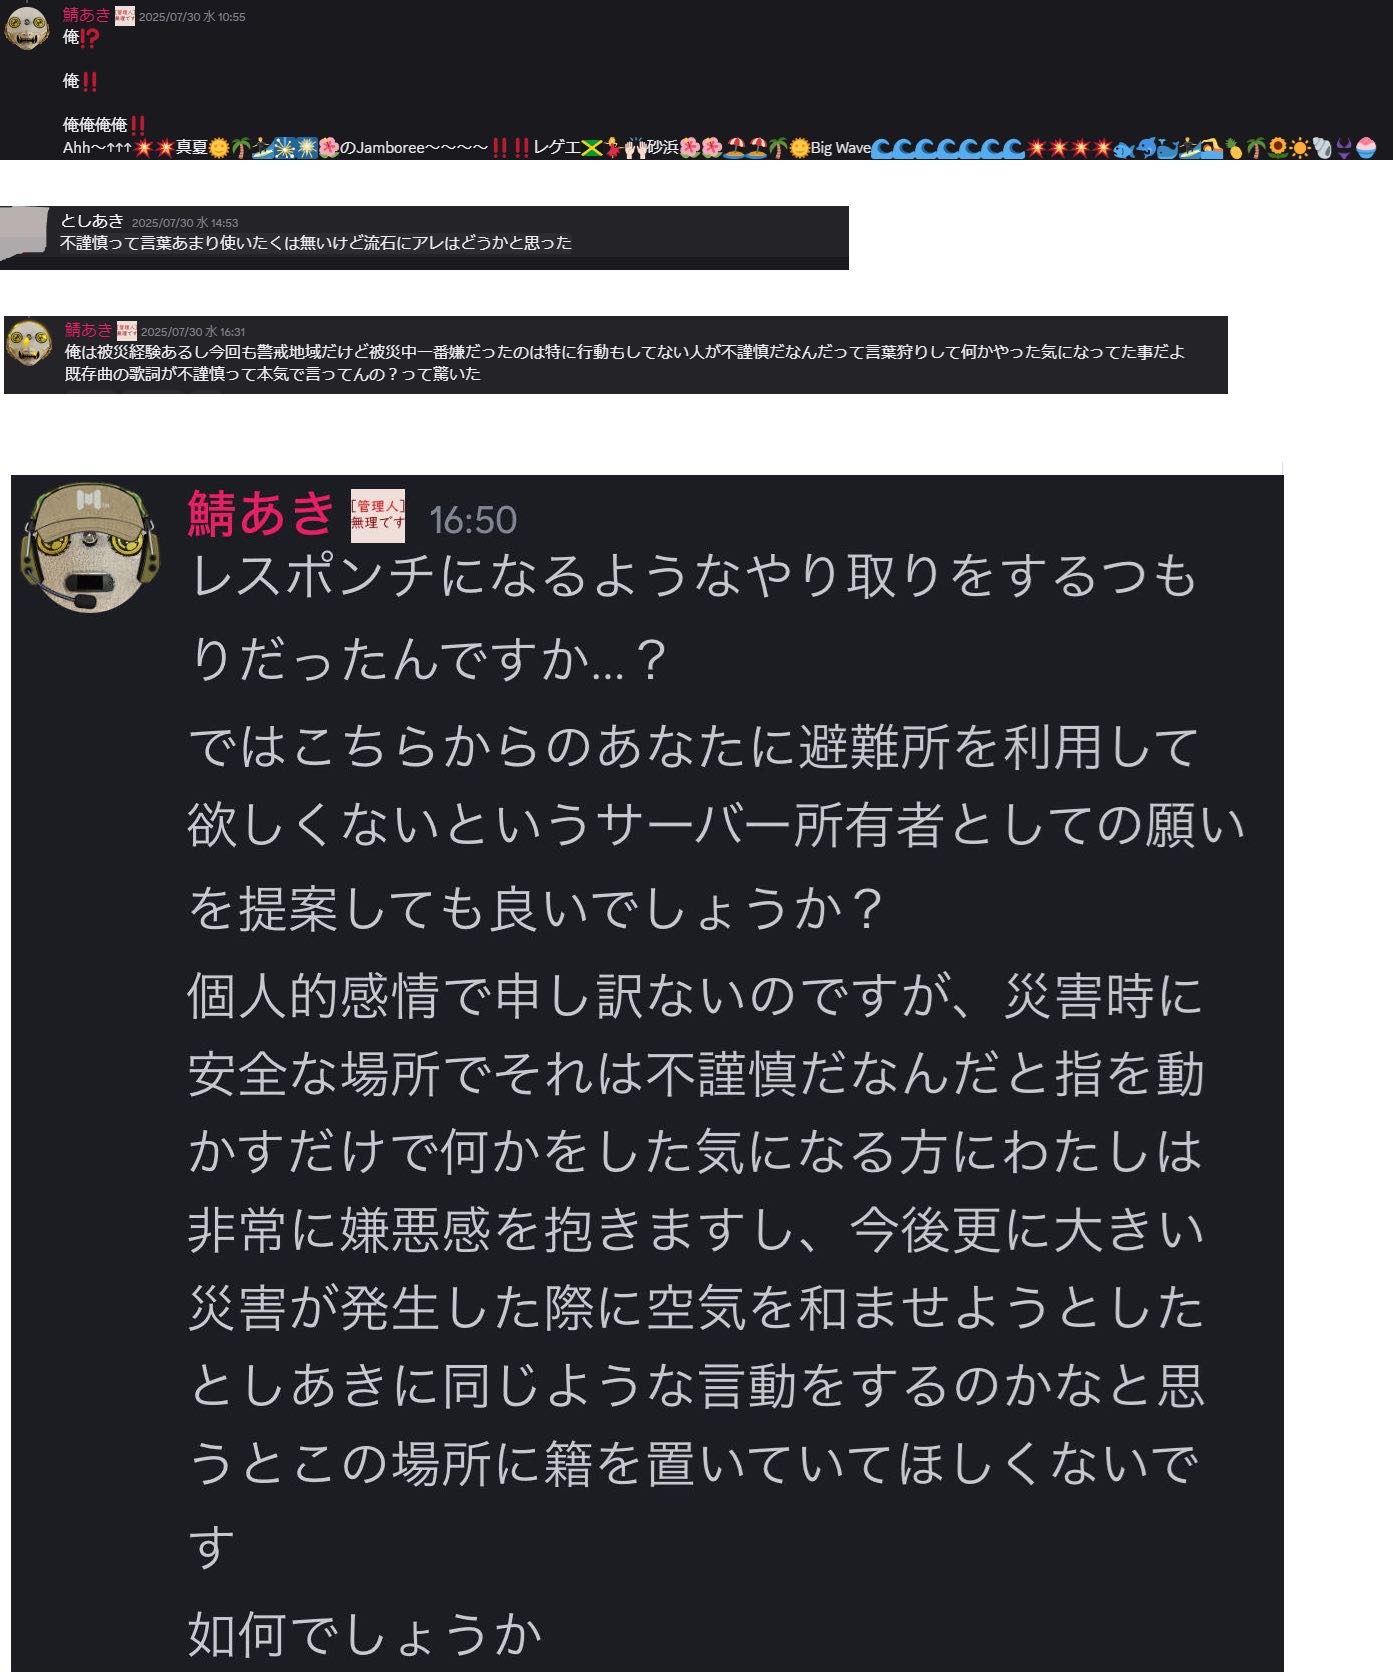Click the 鯖あき username above the 俺 message
The width and height of the screenshot is (1396, 1676).
[x=87, y=15]
